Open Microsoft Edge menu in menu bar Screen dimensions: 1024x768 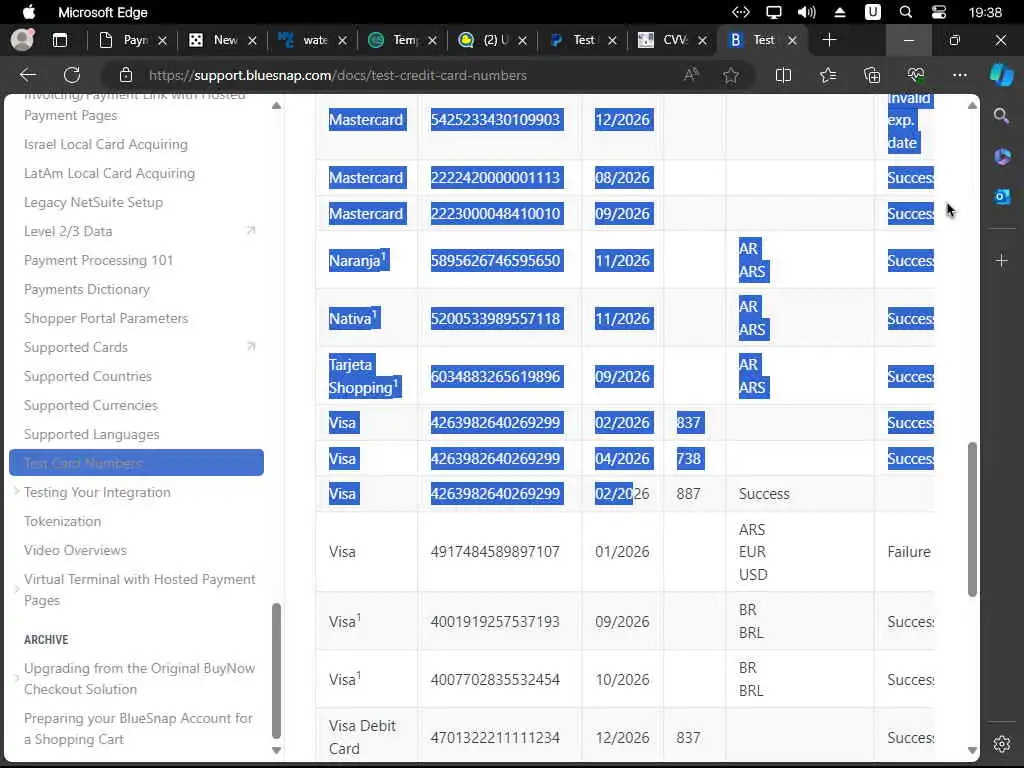pyautogui.click(x=103, y=12)
